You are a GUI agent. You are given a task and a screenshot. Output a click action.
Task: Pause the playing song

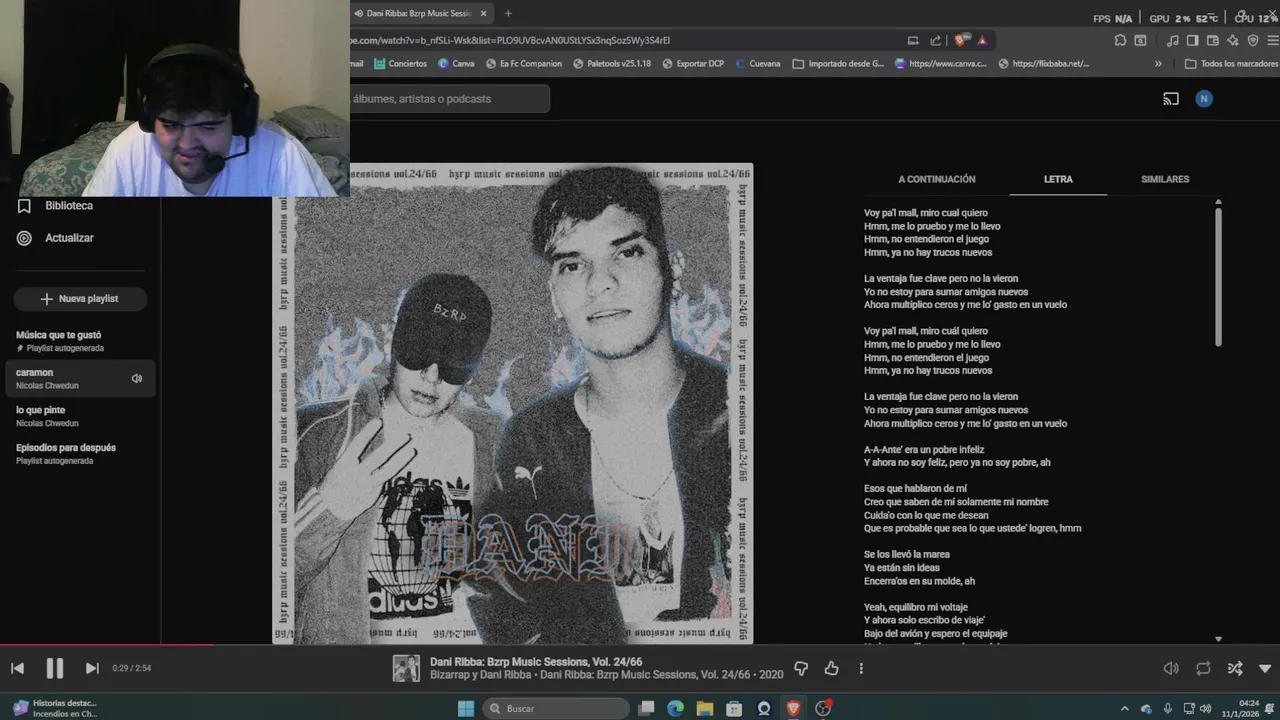coord(55,668)
